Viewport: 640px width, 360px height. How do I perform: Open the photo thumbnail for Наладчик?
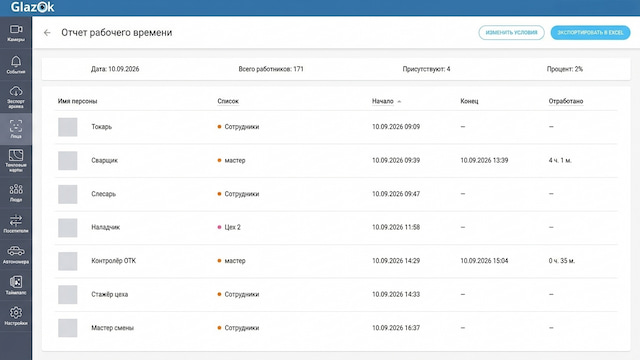tap(68, 227)
